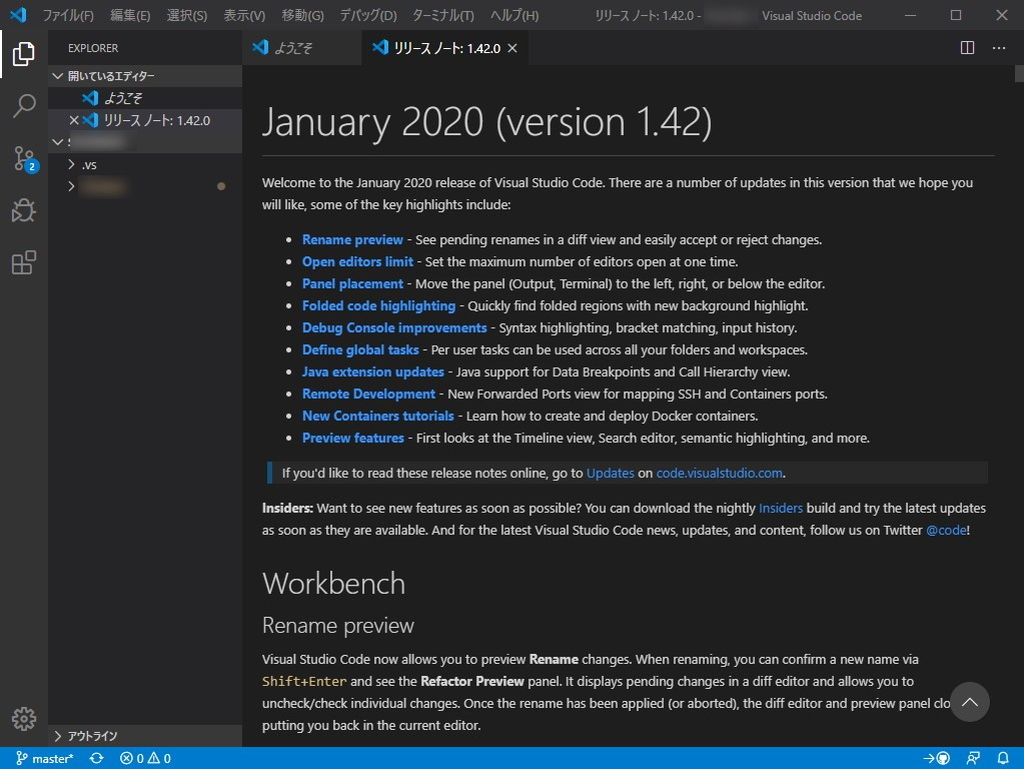Click the Rename preview subheading

[338, 625]
